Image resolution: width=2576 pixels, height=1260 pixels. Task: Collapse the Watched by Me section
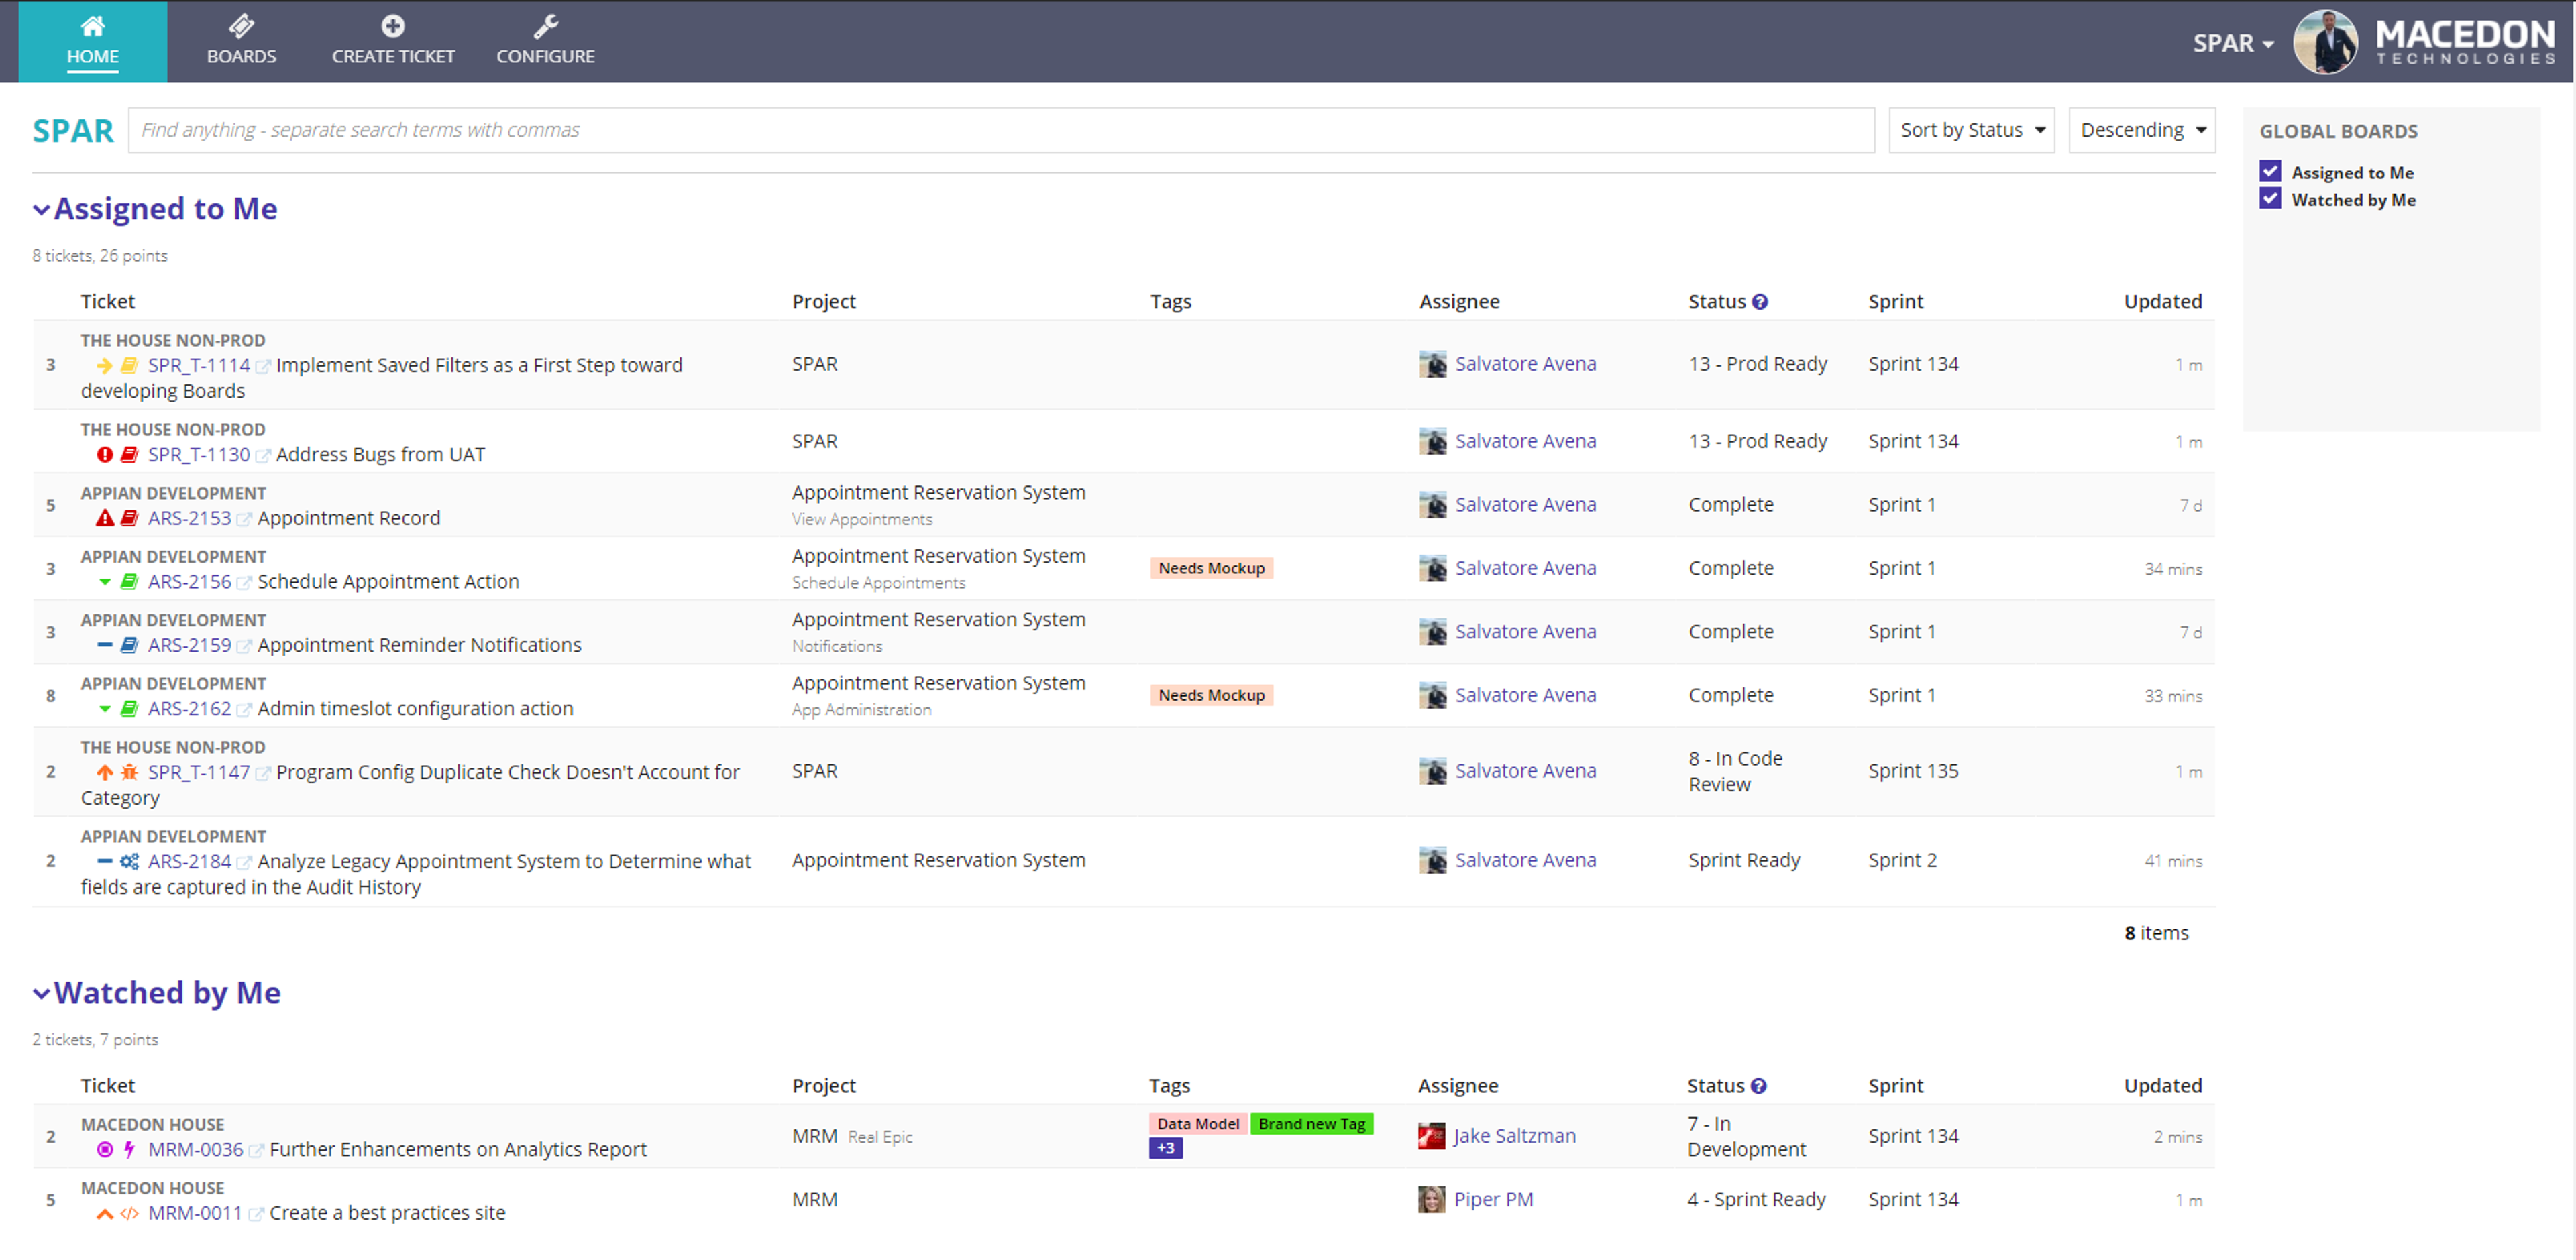pos(41,993)
